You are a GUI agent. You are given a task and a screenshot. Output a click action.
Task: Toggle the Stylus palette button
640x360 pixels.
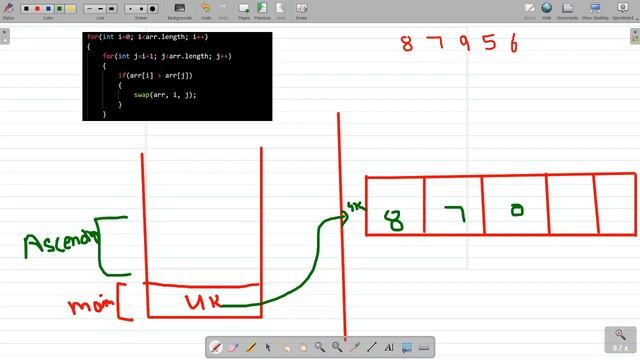[x=8, y=10]
